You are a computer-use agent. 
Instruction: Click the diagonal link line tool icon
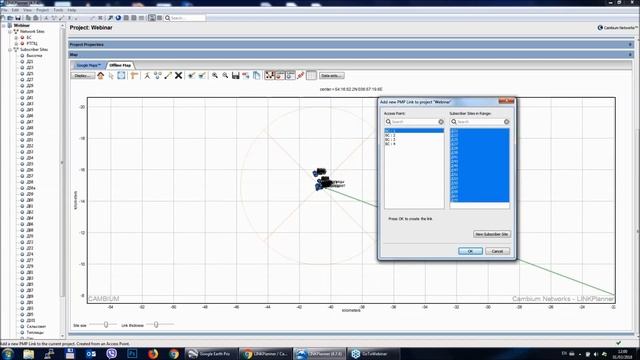click(168, 76)
